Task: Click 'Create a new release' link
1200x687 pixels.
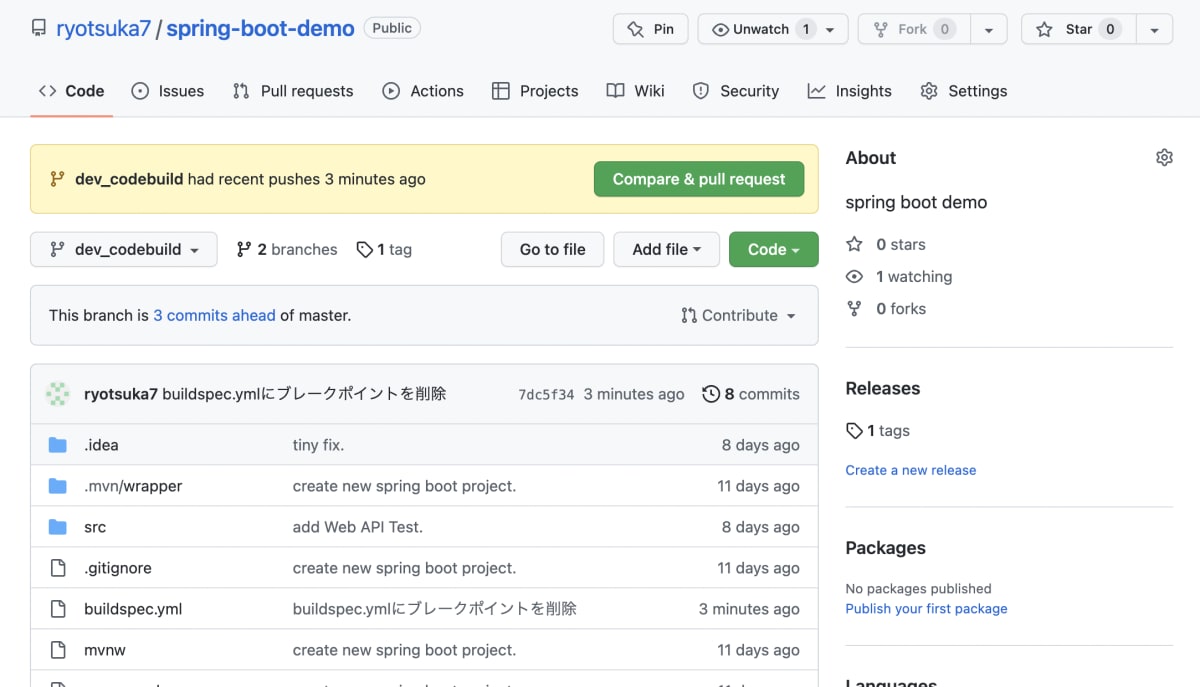Action: click(911, 470)
